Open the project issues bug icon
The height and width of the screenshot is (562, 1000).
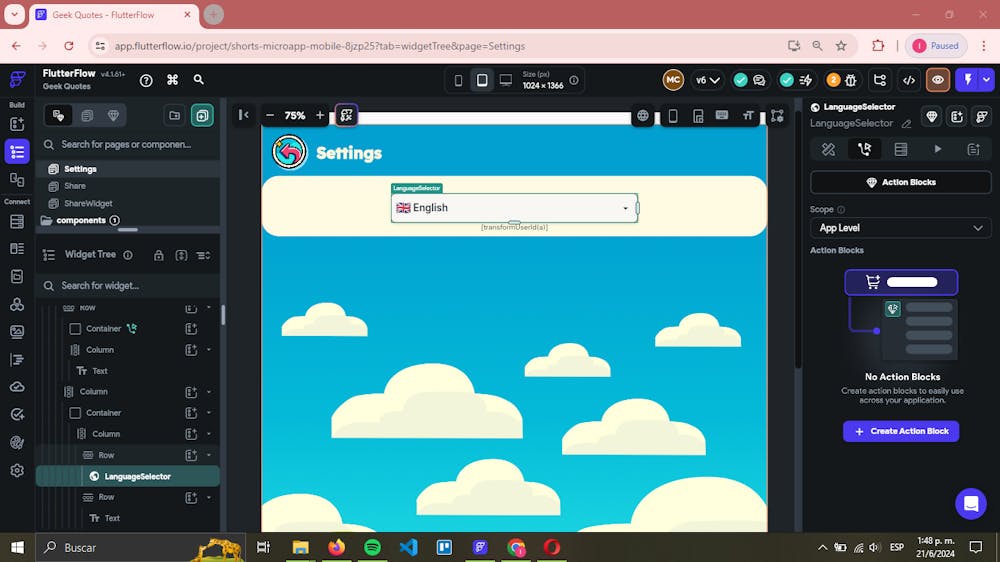(x=851, y=80)
